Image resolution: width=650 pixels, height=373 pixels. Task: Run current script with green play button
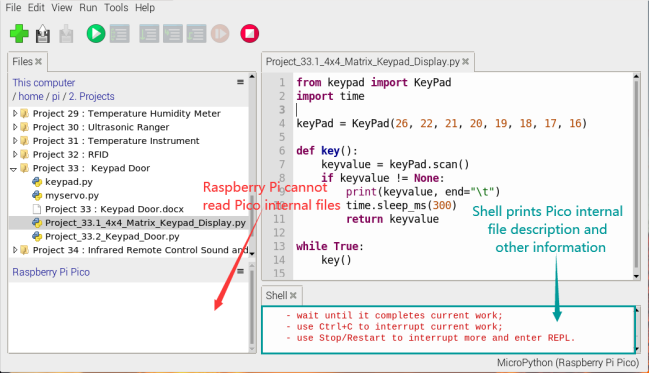[x=96, y=34]
